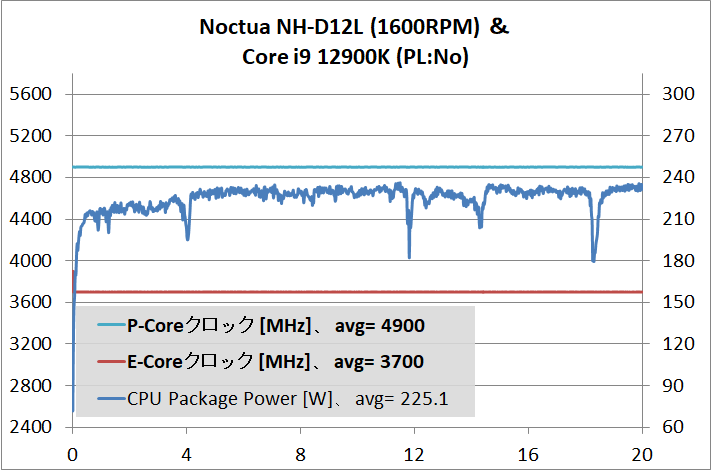Viewport: 711px width, 470px height.
Task: Select horizontal axis label 20
Action: point(642,455)
